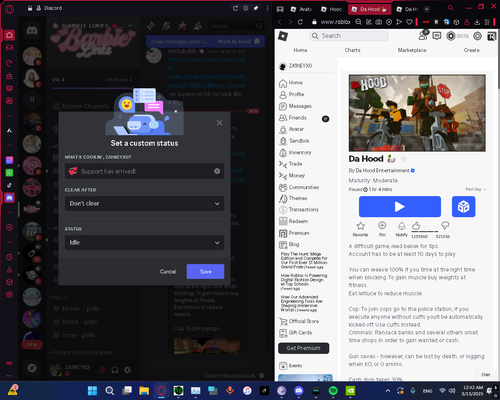Viewport: 500px width, 400px height.
Task: Edit the 'Support has arrived!' status field
Action: [x=144, y=171]
